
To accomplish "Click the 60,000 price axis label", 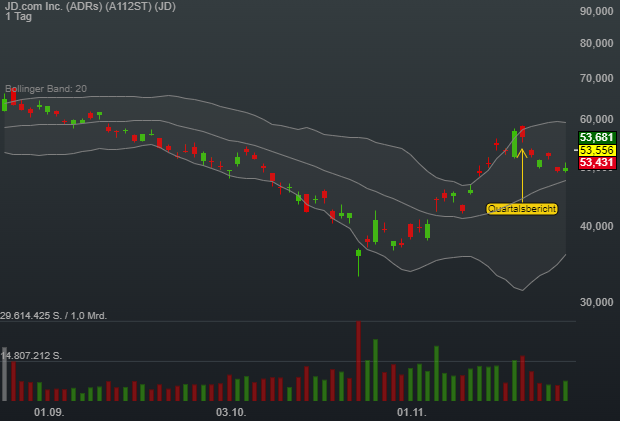I will click(x=597, y=119).
